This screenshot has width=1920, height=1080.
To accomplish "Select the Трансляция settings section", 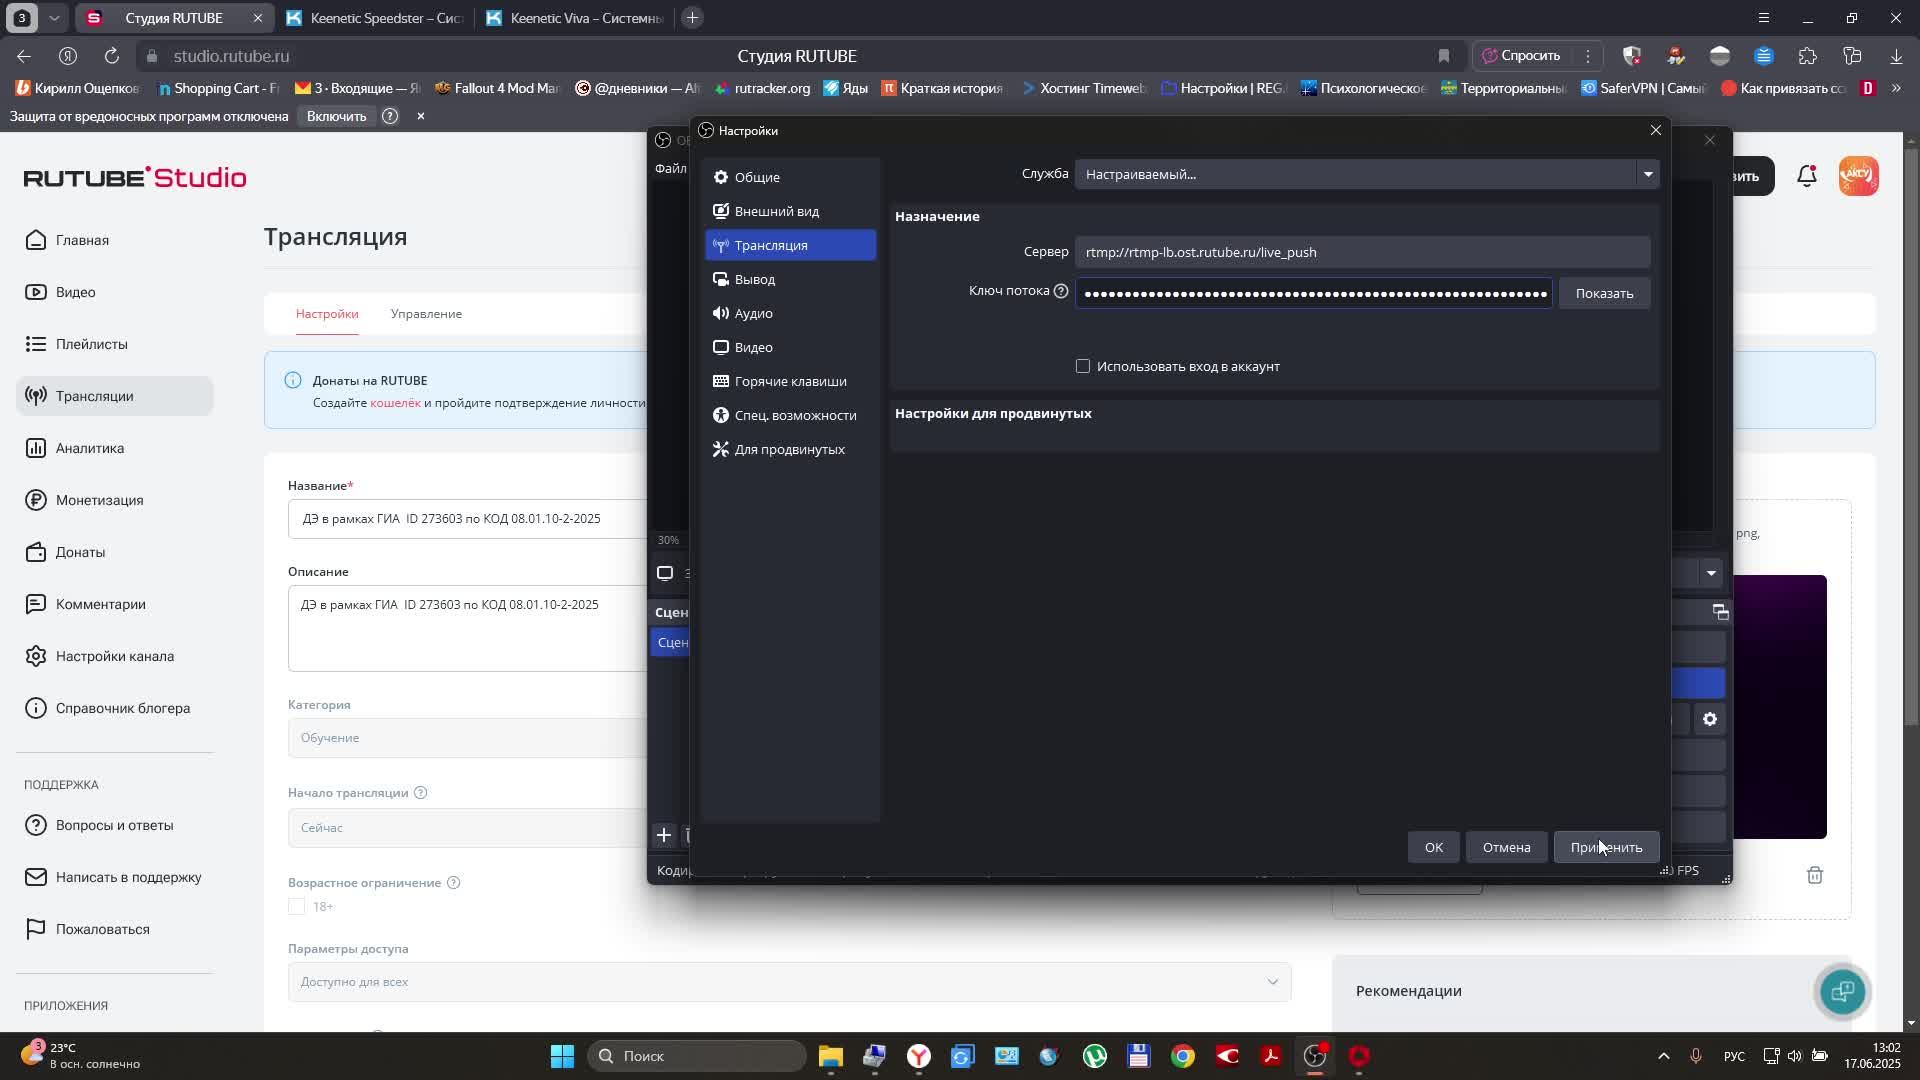I will pos(790,245).
